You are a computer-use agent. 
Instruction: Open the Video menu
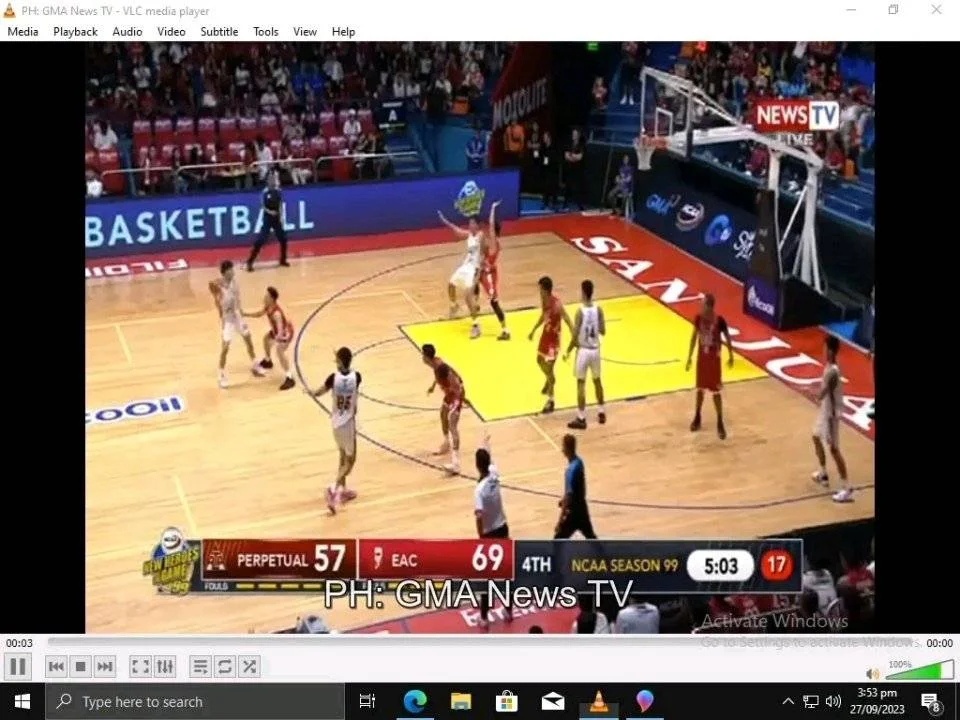[x=171, y=32]
